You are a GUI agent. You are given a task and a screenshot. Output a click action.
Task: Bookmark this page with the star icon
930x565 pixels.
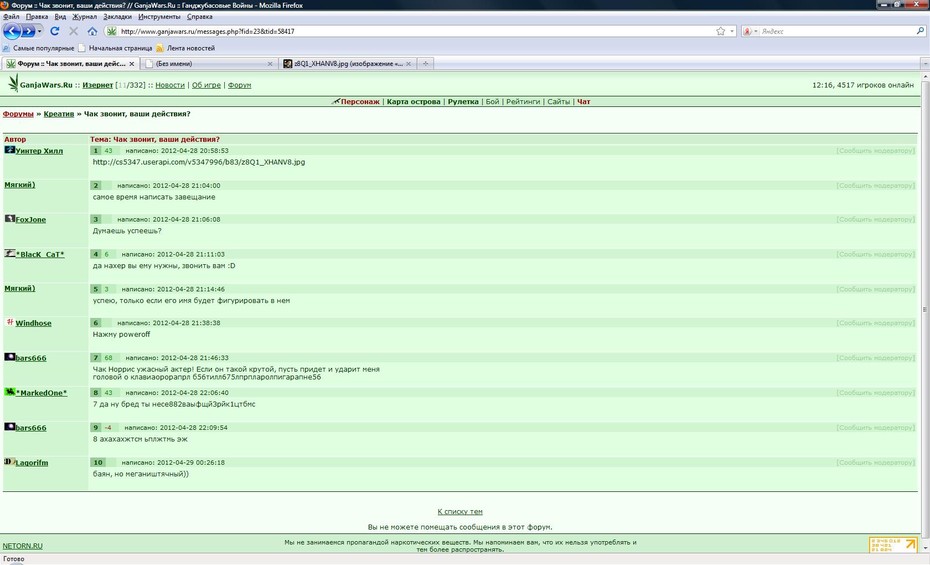(720, 31)
